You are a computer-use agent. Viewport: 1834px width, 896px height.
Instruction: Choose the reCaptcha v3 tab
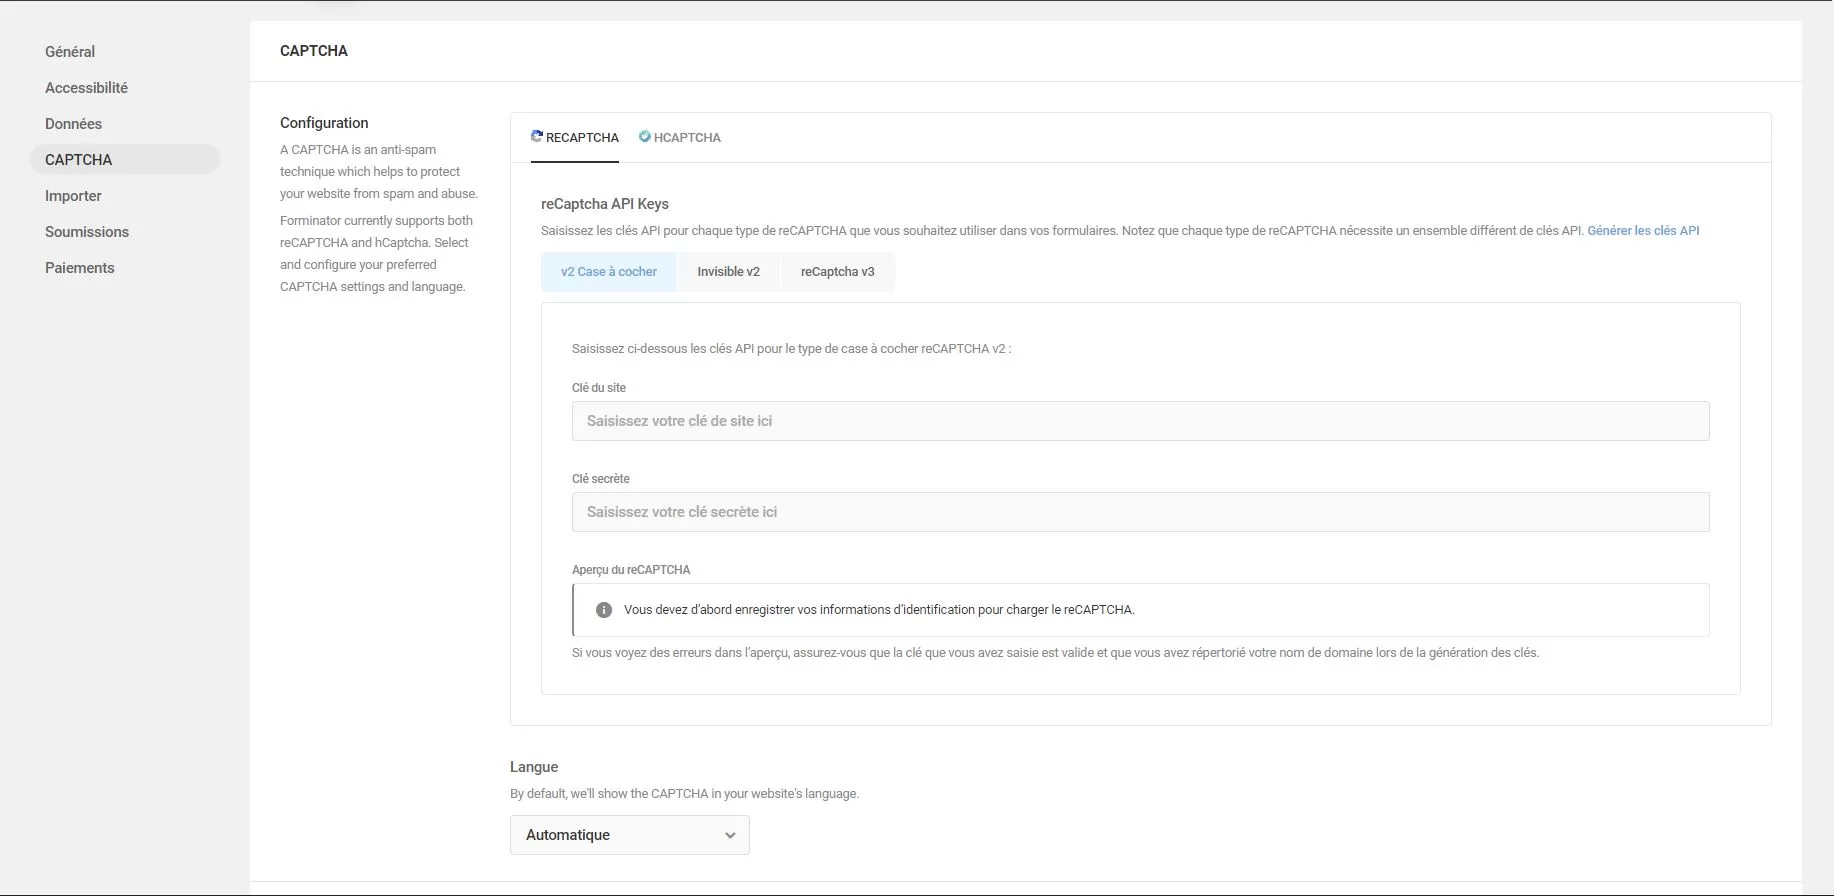coord(837,272)
